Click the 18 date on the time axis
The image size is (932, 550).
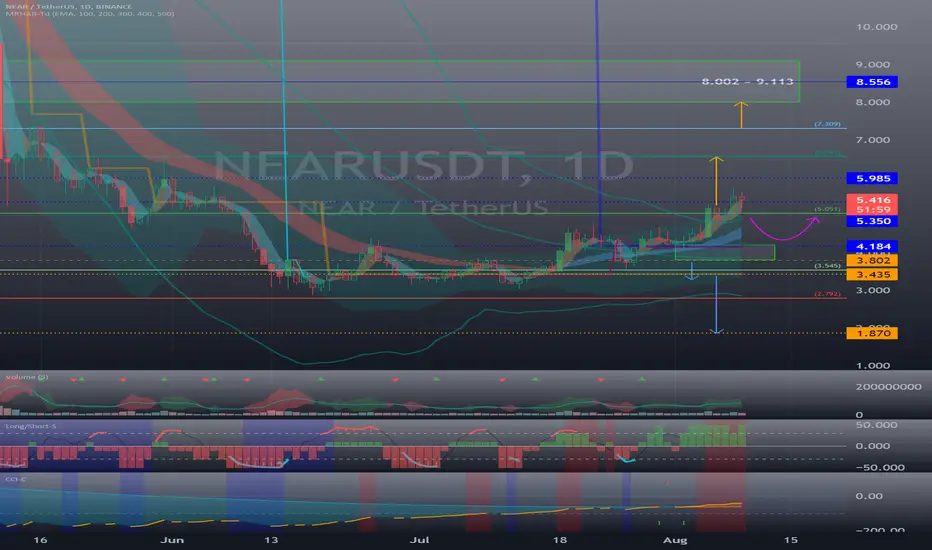[x=559, y=540]
